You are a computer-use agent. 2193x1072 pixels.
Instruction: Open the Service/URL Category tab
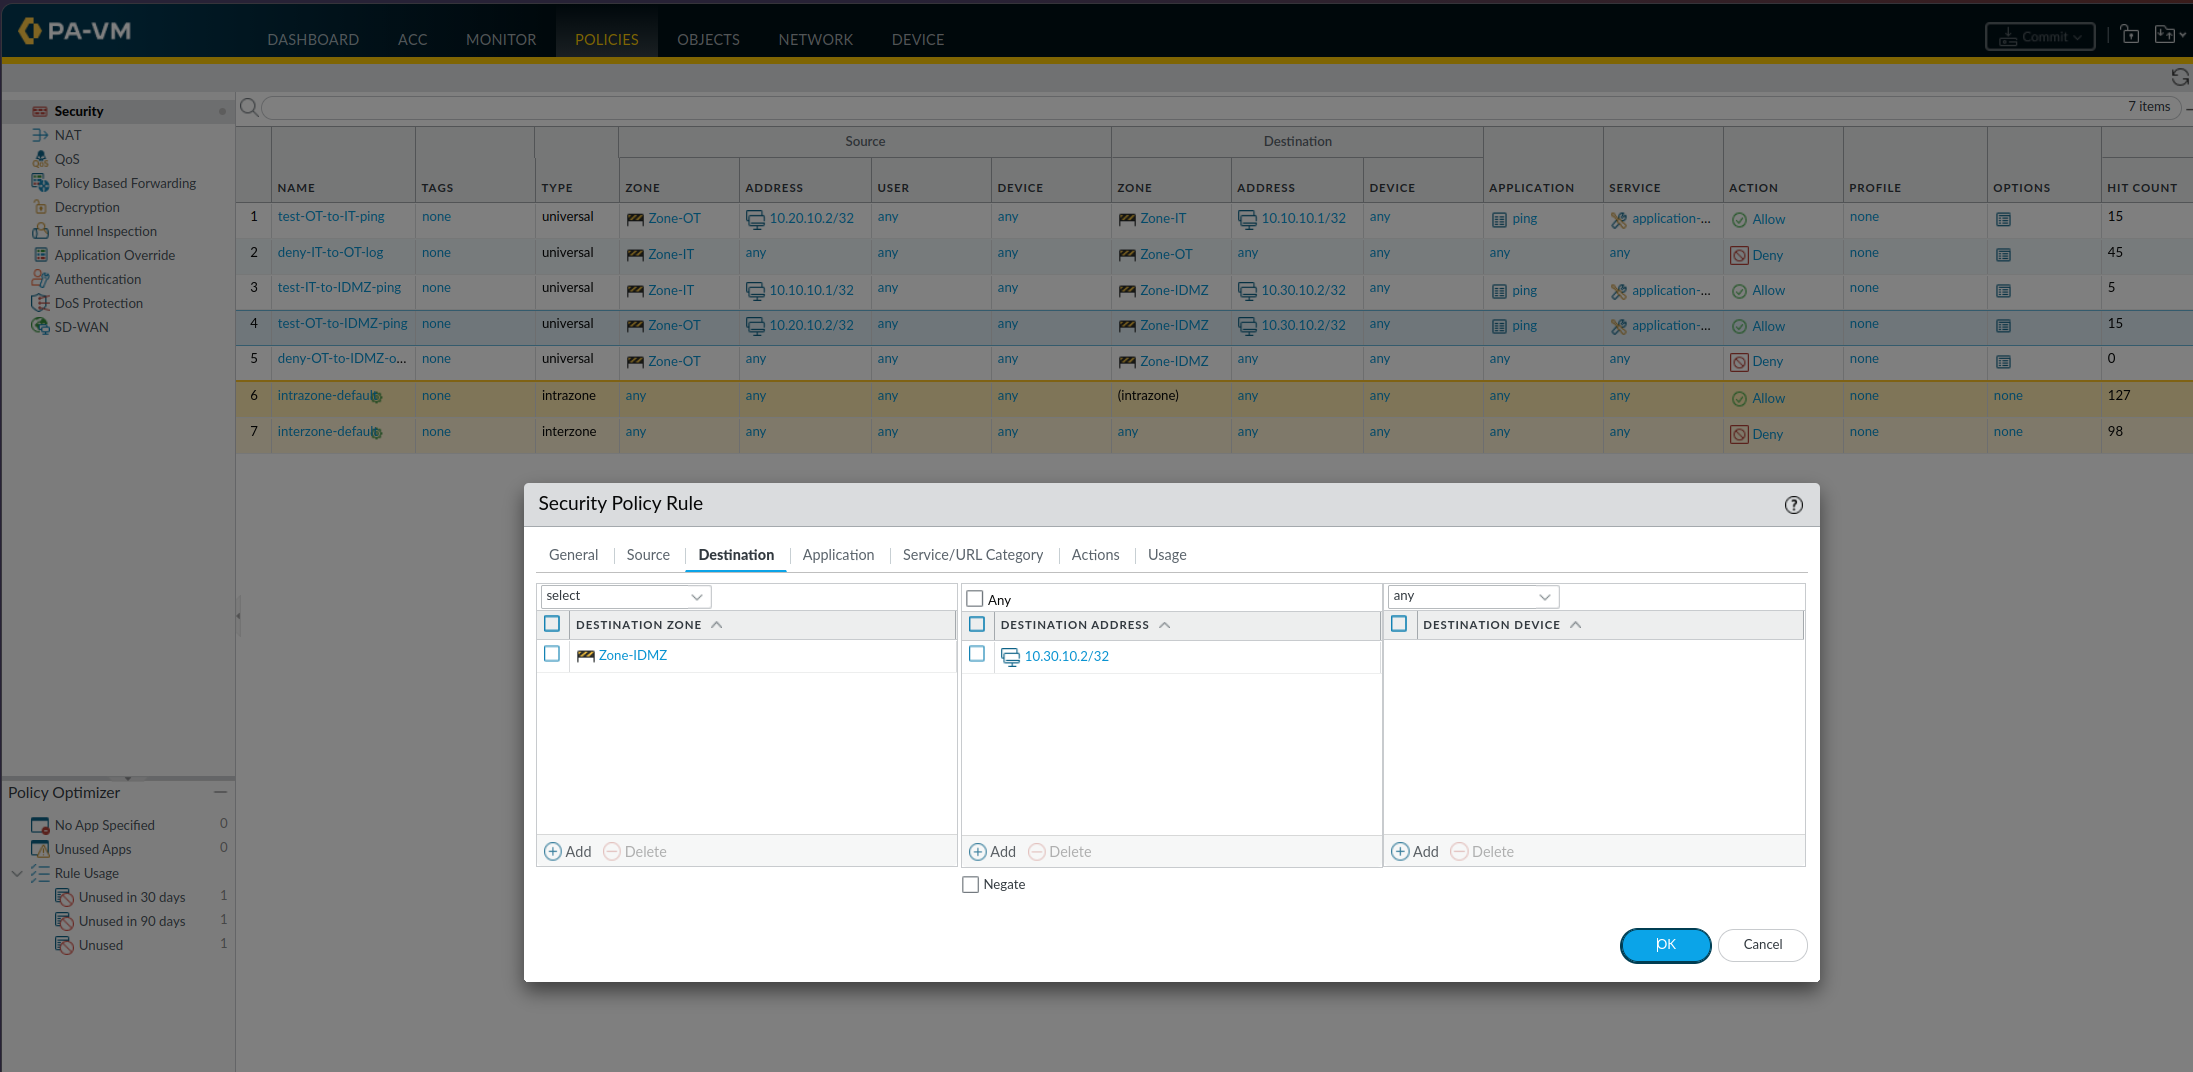pos(973,555)
